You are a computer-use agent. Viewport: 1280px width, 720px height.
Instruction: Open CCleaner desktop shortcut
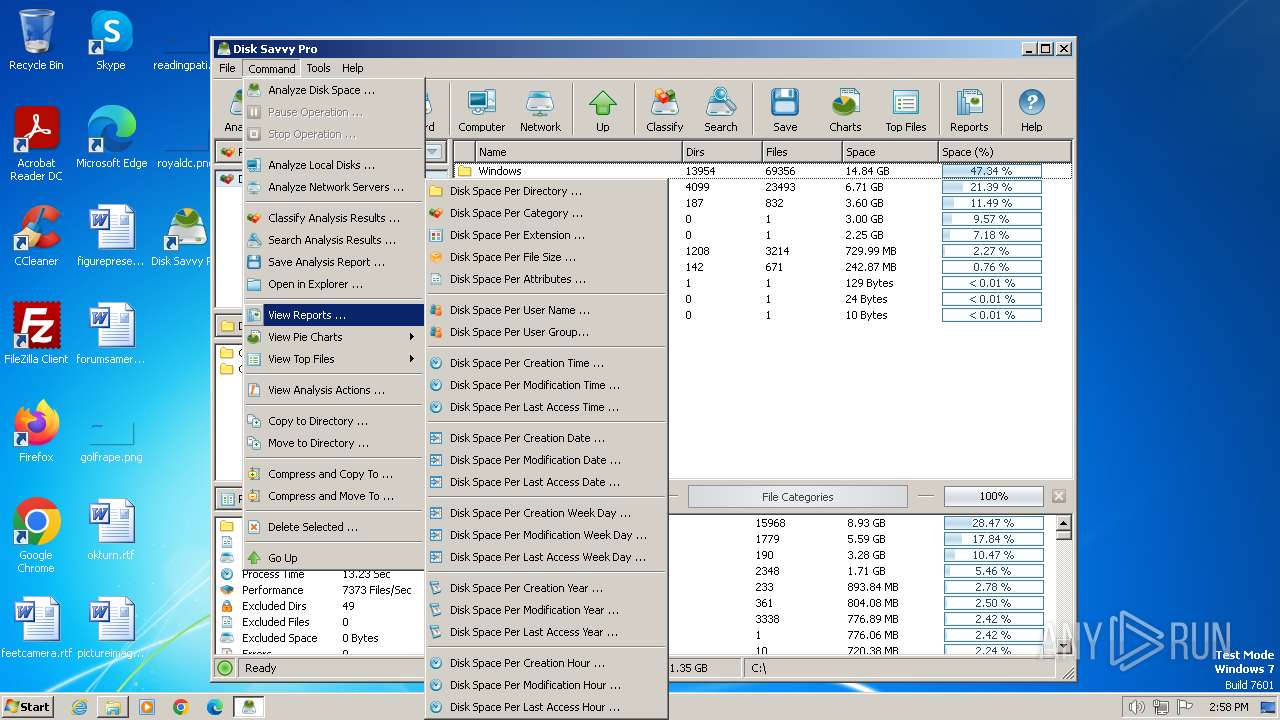[x=36, y=236]
